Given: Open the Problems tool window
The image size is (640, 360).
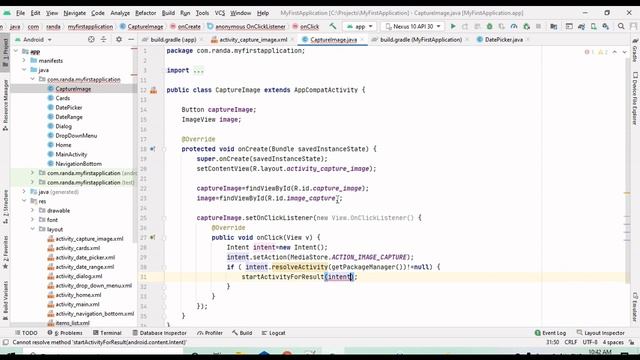Looking at the screenshot, I should (x=65, y=333).
